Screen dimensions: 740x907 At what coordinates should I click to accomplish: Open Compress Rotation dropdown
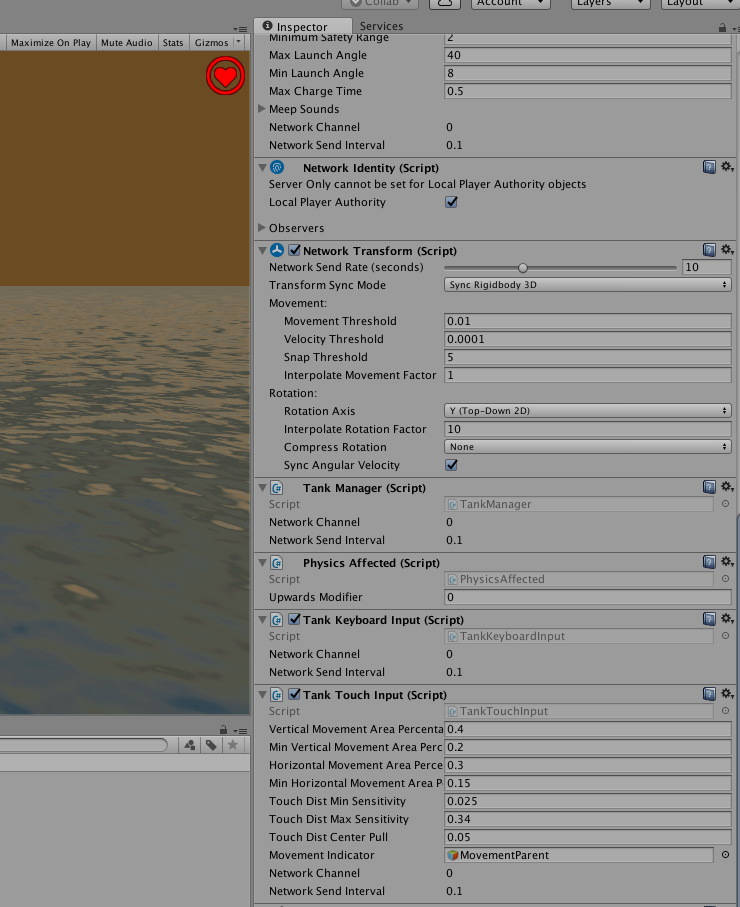(x=587, y=447)
